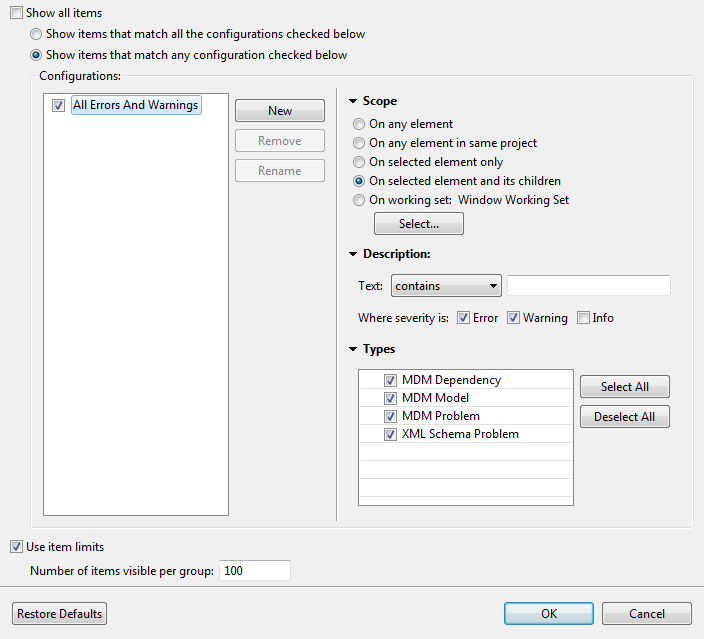Click the Deselect All types button
The height and width of the screenshot is (639, 704).
[625, 417]
